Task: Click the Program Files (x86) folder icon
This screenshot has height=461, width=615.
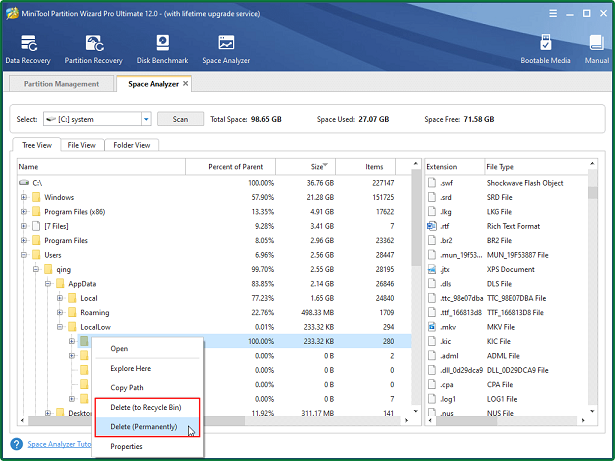Action: (36, 211)
